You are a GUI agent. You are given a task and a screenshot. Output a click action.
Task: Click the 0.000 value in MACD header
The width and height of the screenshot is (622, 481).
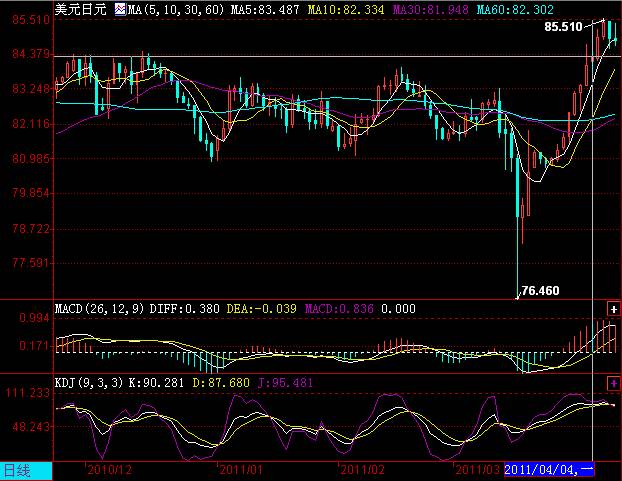click(398, 309)
